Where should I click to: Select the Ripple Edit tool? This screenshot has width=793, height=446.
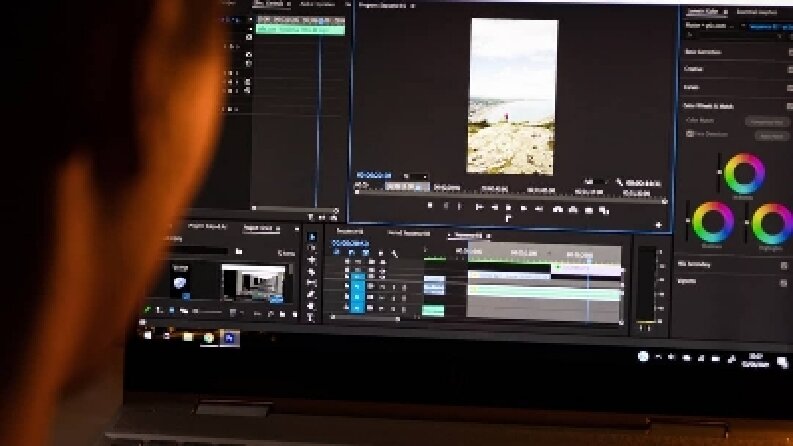(312, 260)
